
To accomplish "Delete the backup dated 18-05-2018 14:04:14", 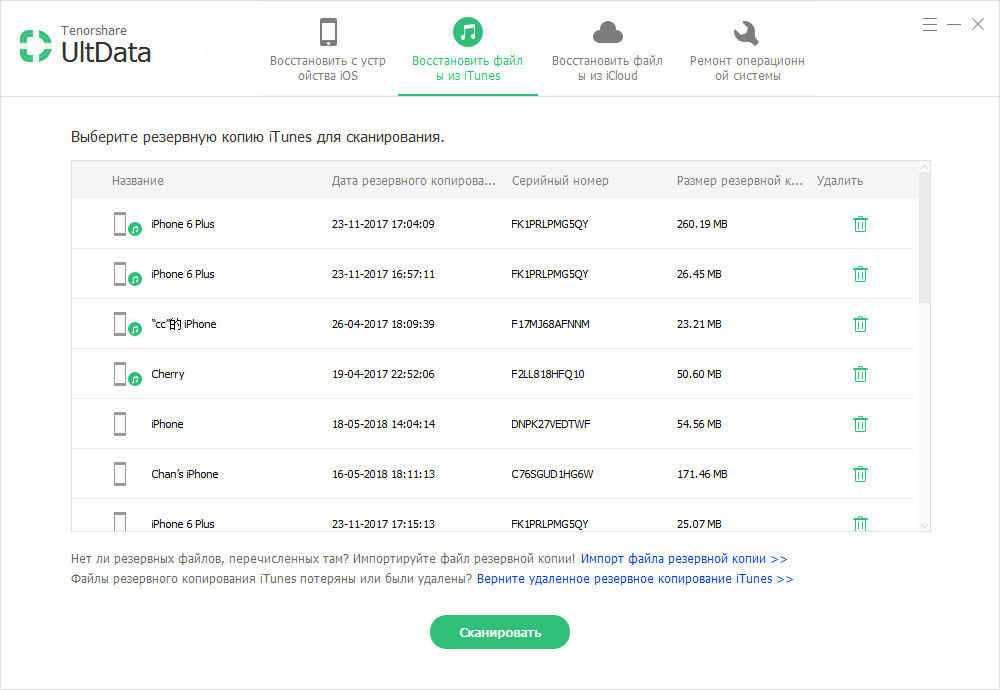I will click(x=859, y=424).
